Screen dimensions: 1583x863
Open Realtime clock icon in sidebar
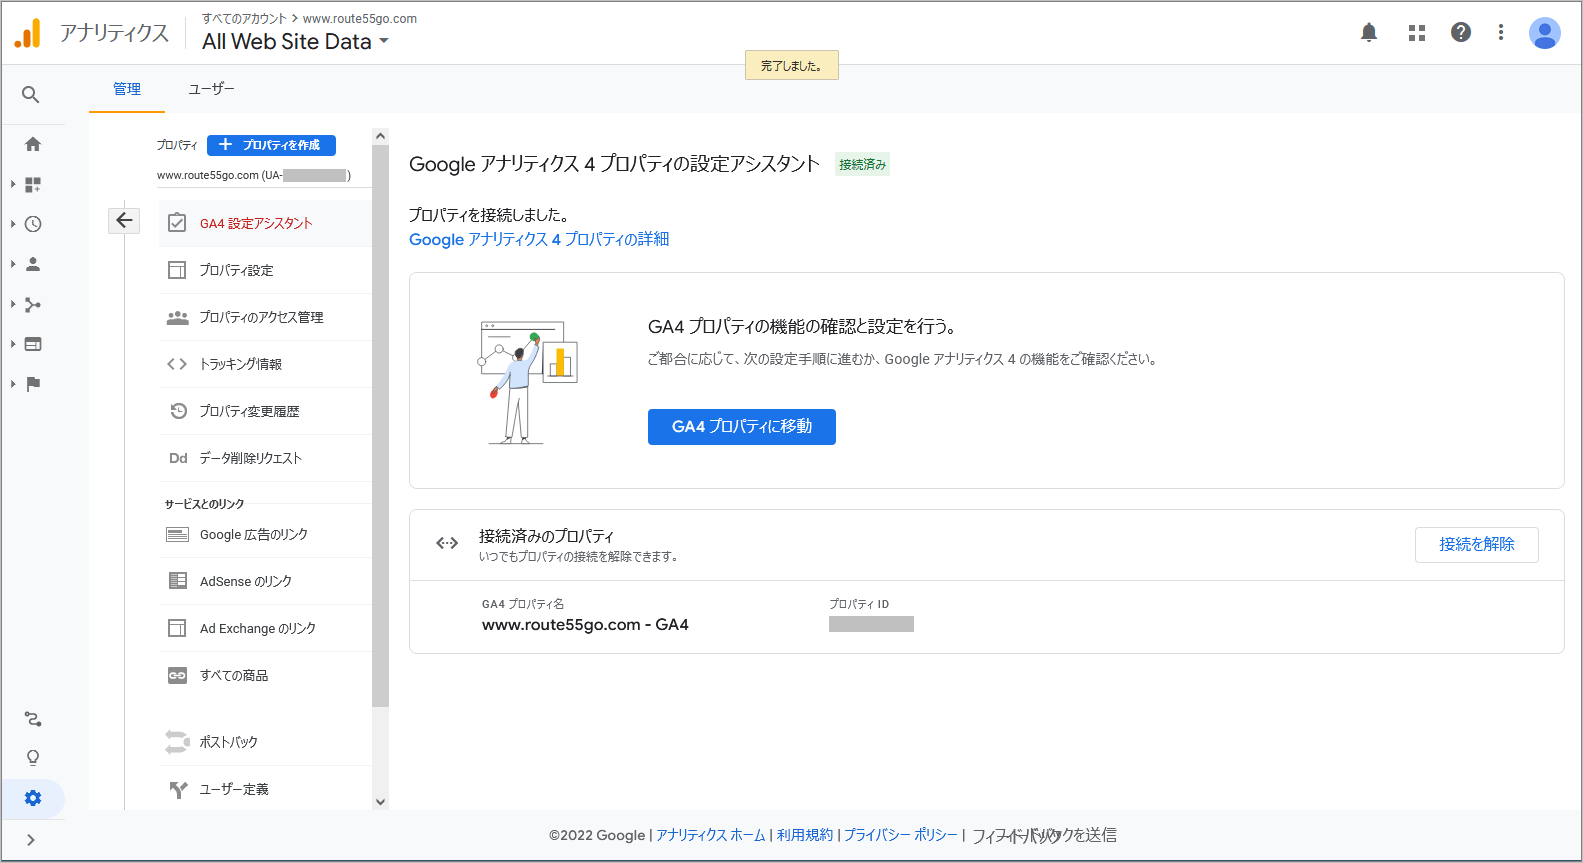pos(33,224)
